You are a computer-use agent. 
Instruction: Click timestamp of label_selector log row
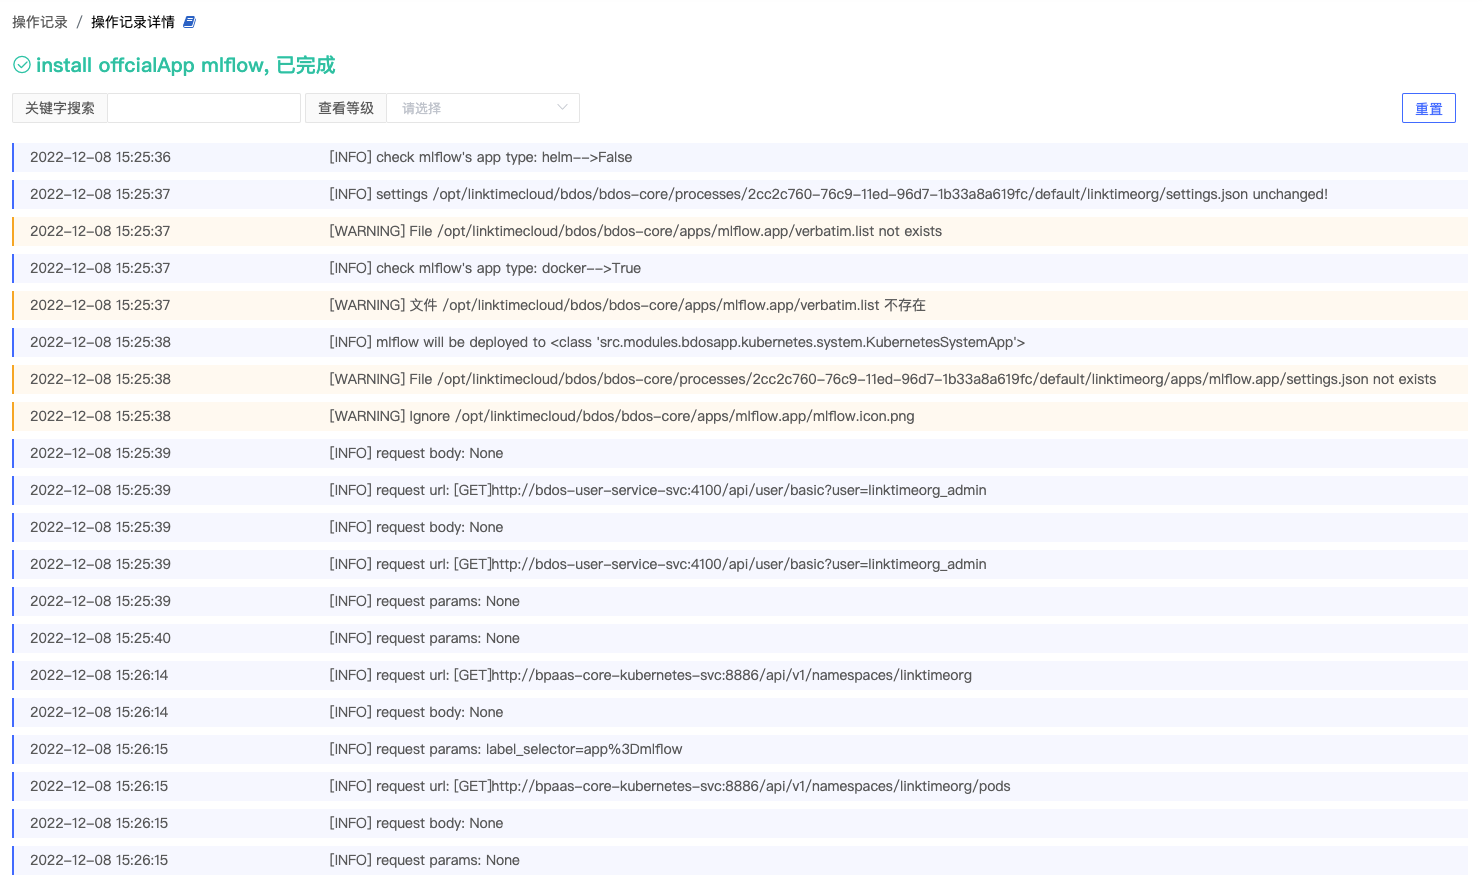[x=99, y=749]
